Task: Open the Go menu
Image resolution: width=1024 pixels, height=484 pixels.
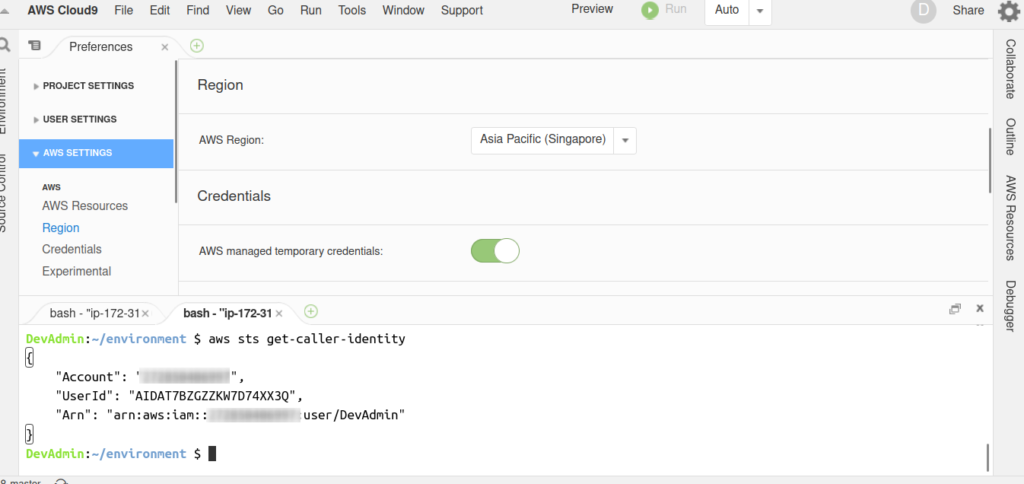Action: pos(276,10)
